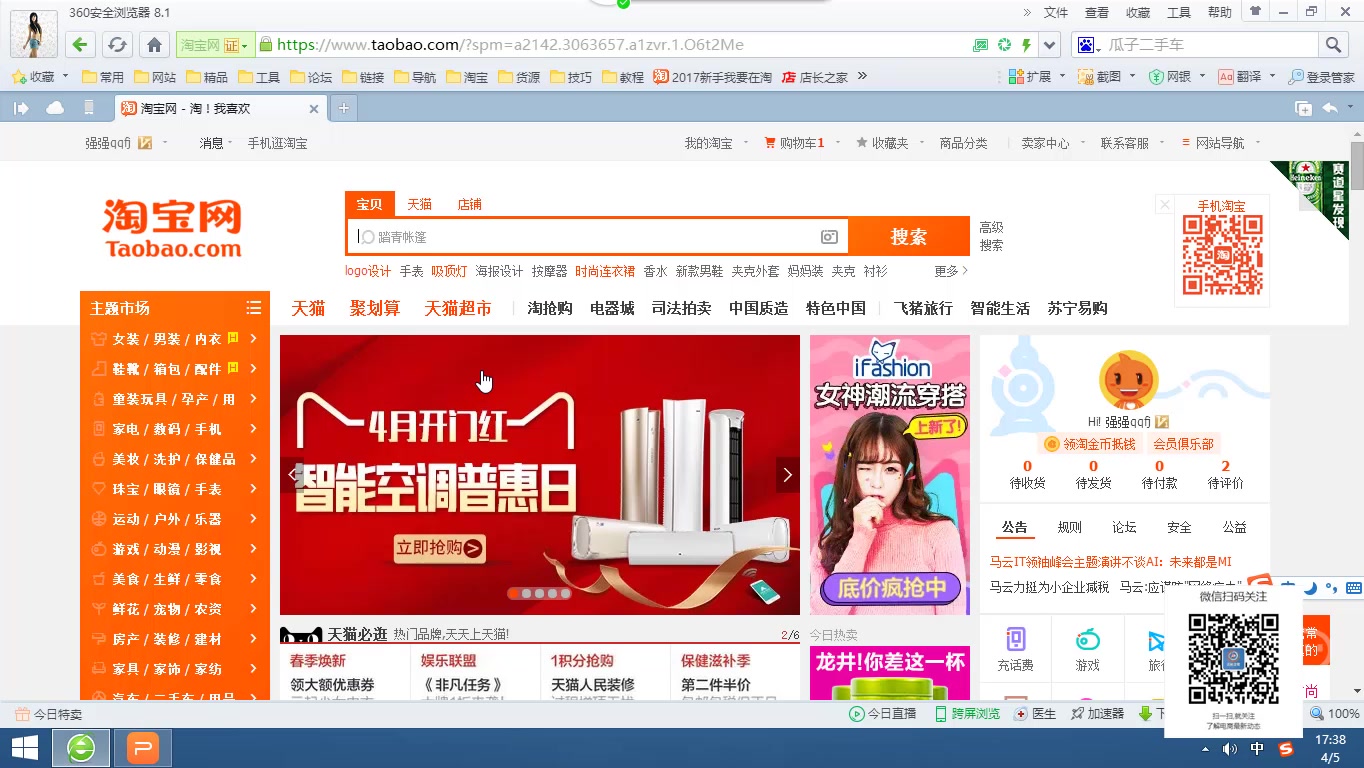Show previous banner with left arrow

point(293,475)
